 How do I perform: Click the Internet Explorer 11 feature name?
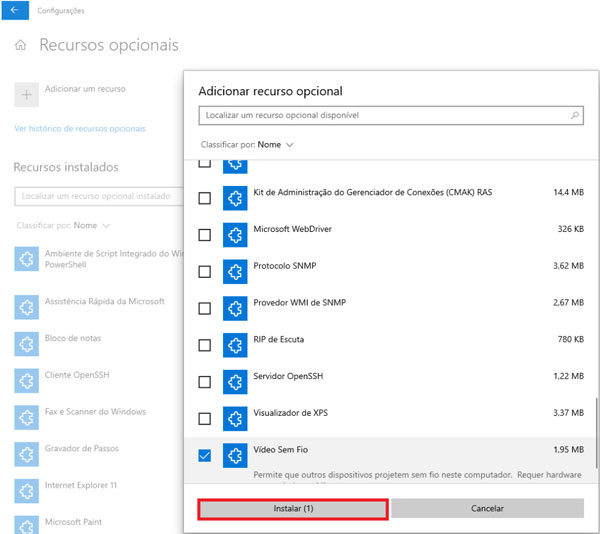[81, 485]
